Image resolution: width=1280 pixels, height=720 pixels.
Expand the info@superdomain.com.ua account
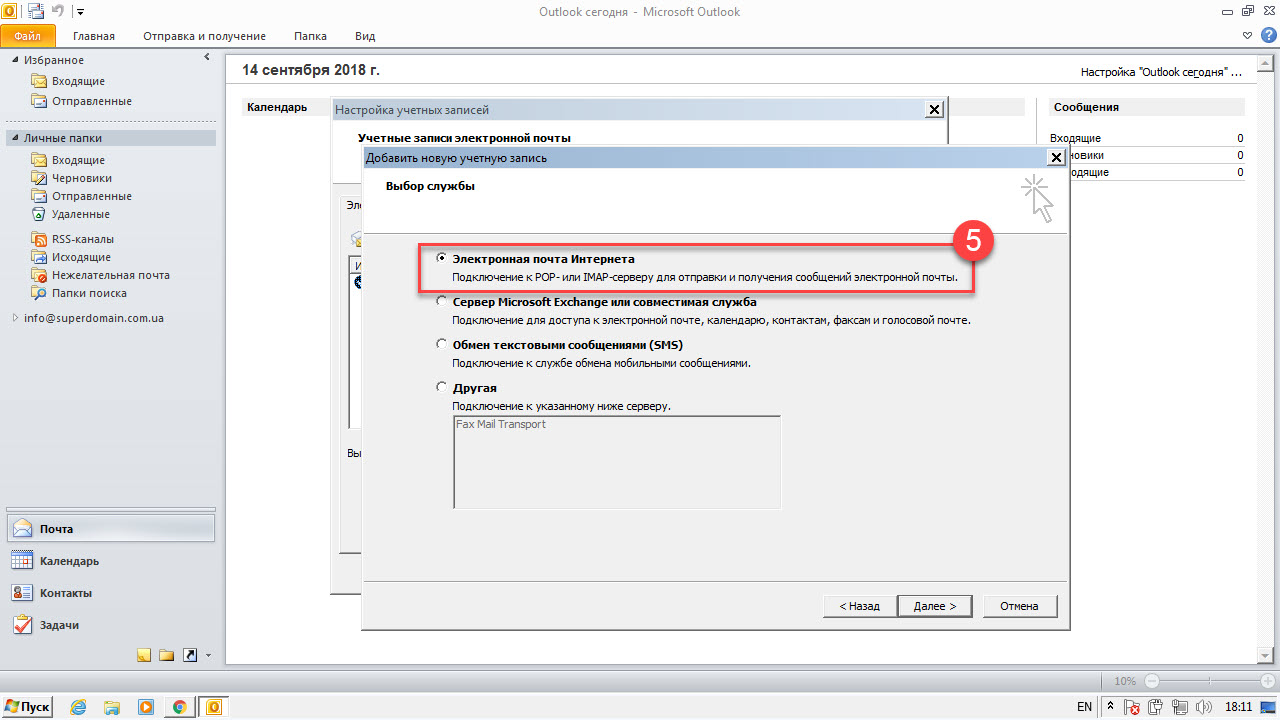point(15,318)
